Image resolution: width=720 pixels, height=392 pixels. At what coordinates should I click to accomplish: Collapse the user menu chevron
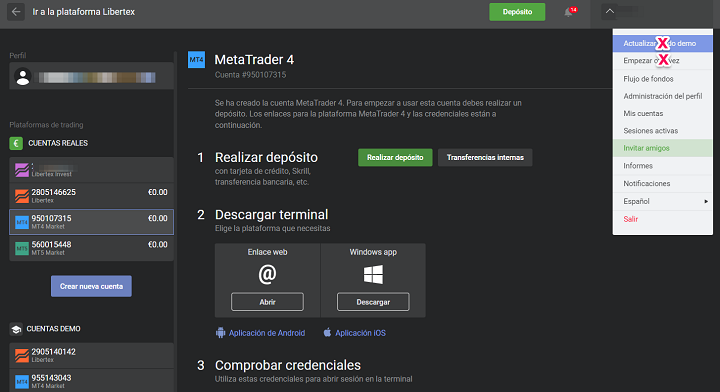pos(610,11)
